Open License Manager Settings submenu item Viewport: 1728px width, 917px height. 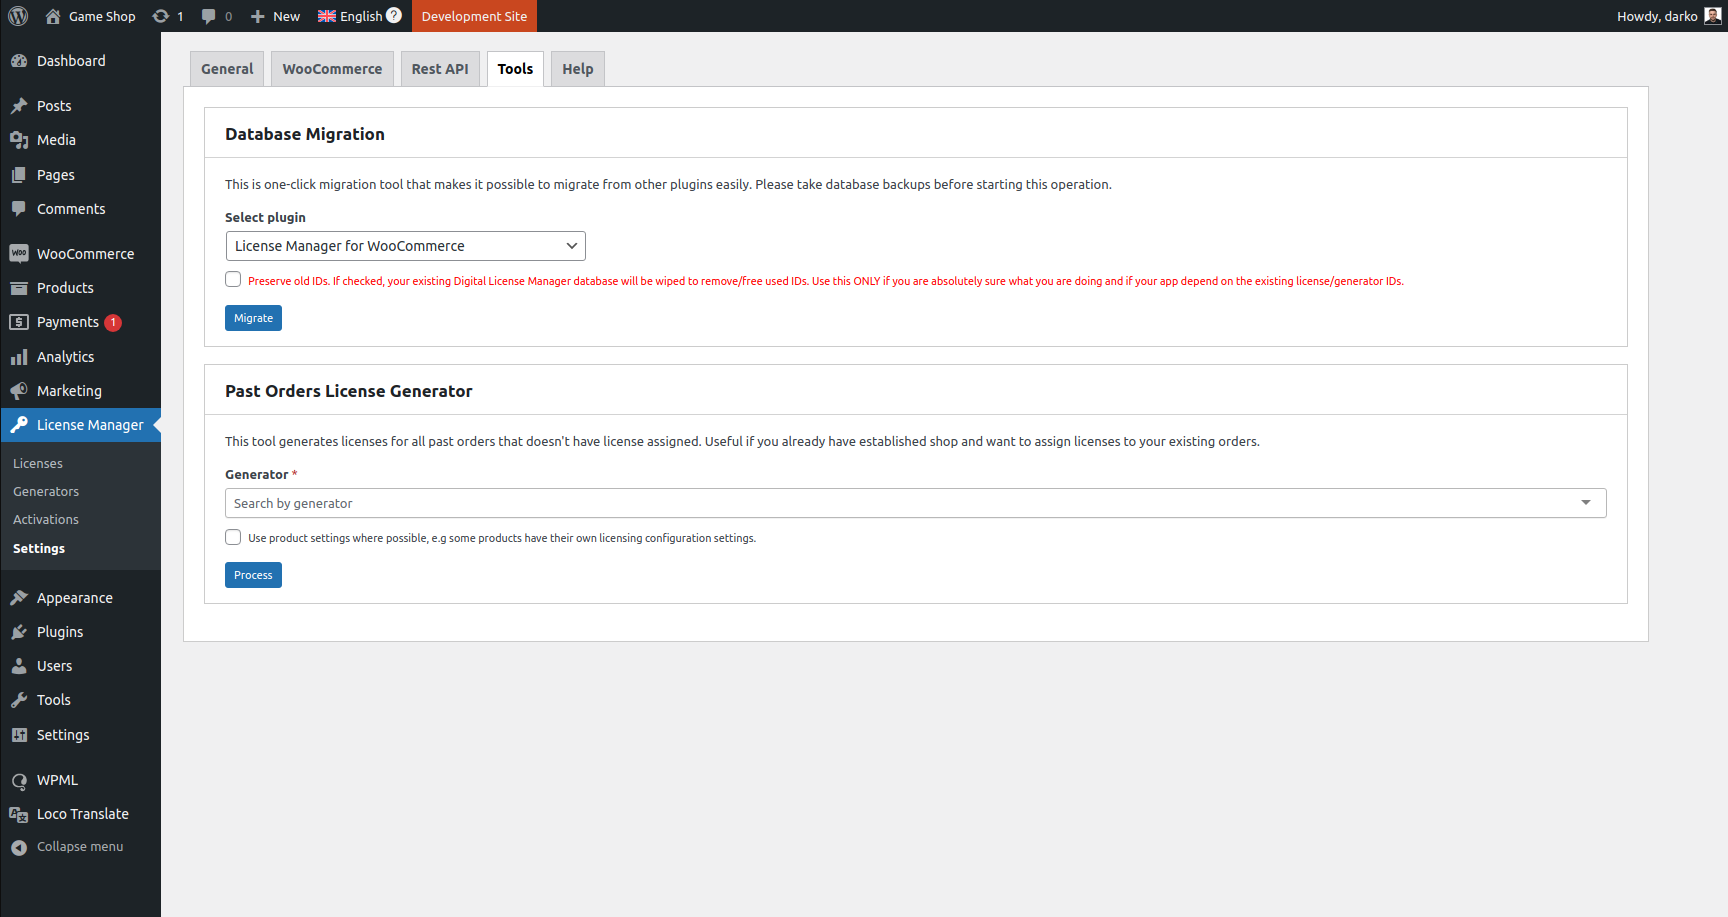point(39,549)
